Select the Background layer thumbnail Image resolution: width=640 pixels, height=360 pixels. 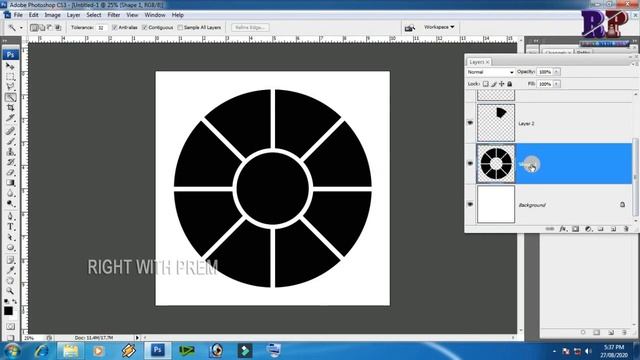coord(496,204)
